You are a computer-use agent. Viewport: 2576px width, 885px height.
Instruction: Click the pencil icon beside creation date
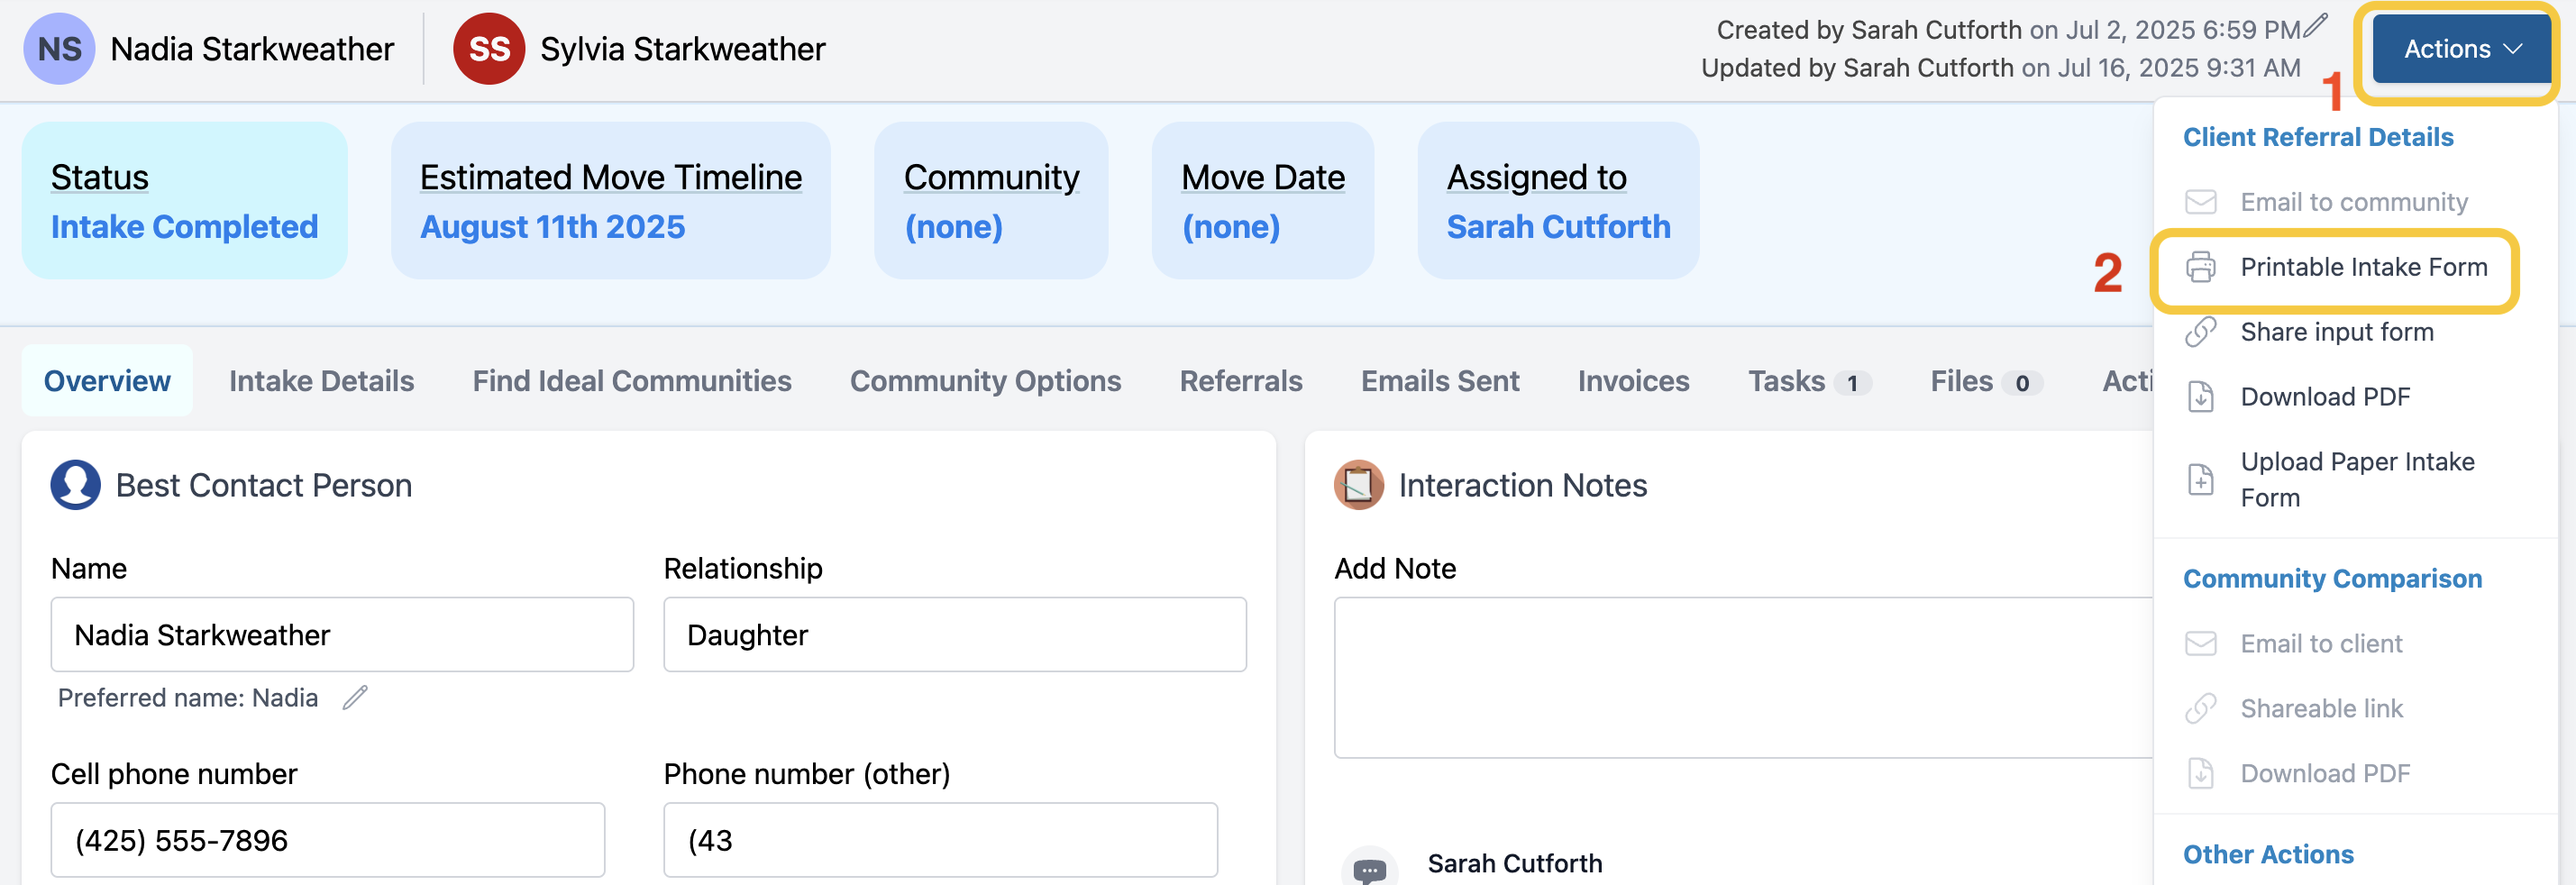tap(2316, 26)
